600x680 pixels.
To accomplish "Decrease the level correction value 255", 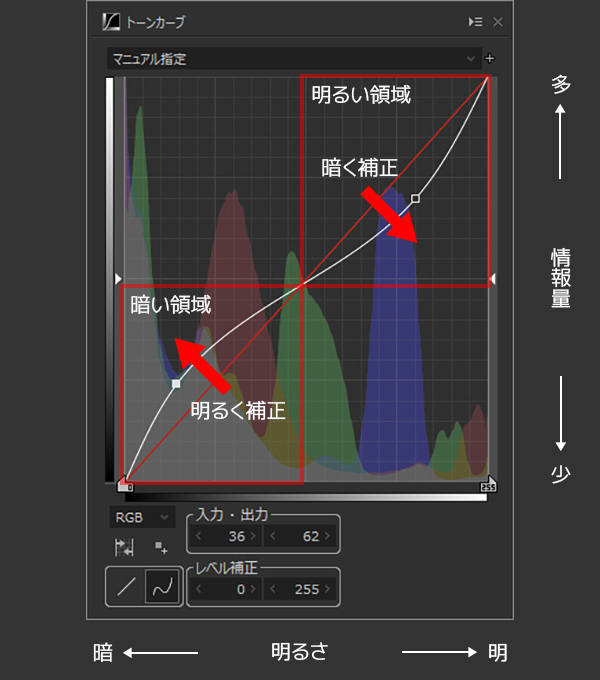I will (273, 589).
